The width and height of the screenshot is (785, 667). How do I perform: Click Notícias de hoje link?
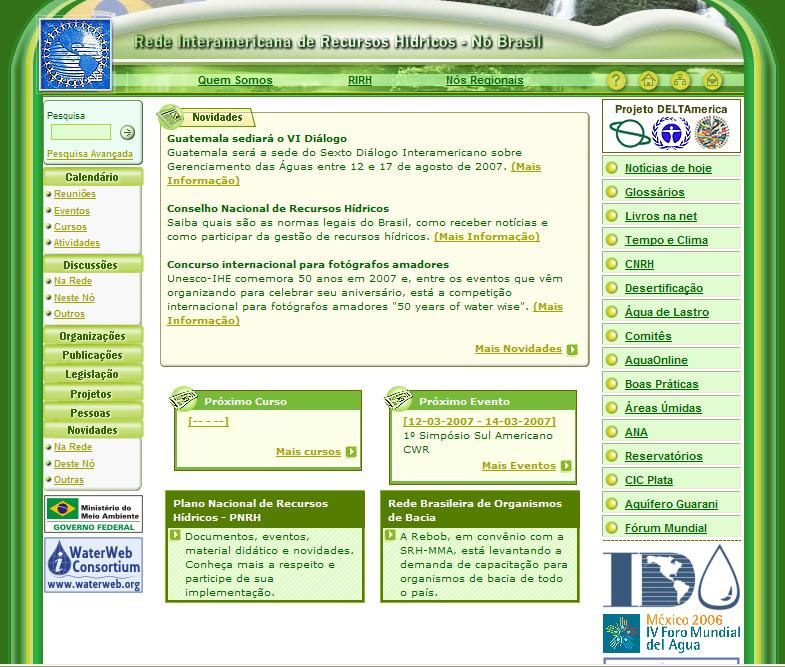tap(668, 168)
